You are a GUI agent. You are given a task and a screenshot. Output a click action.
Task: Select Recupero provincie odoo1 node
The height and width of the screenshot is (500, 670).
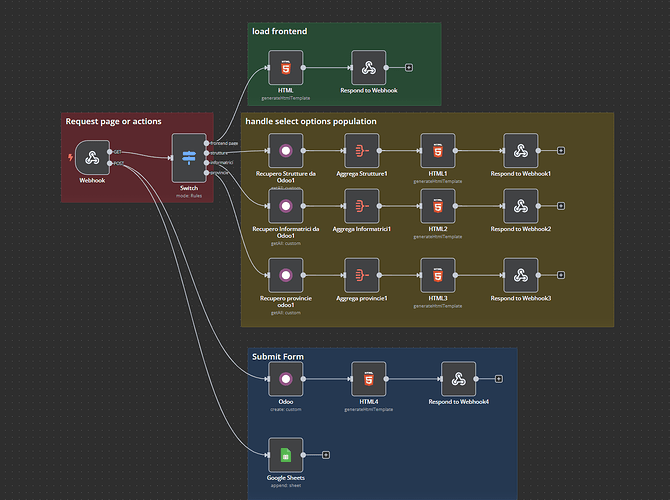[286, 275]
